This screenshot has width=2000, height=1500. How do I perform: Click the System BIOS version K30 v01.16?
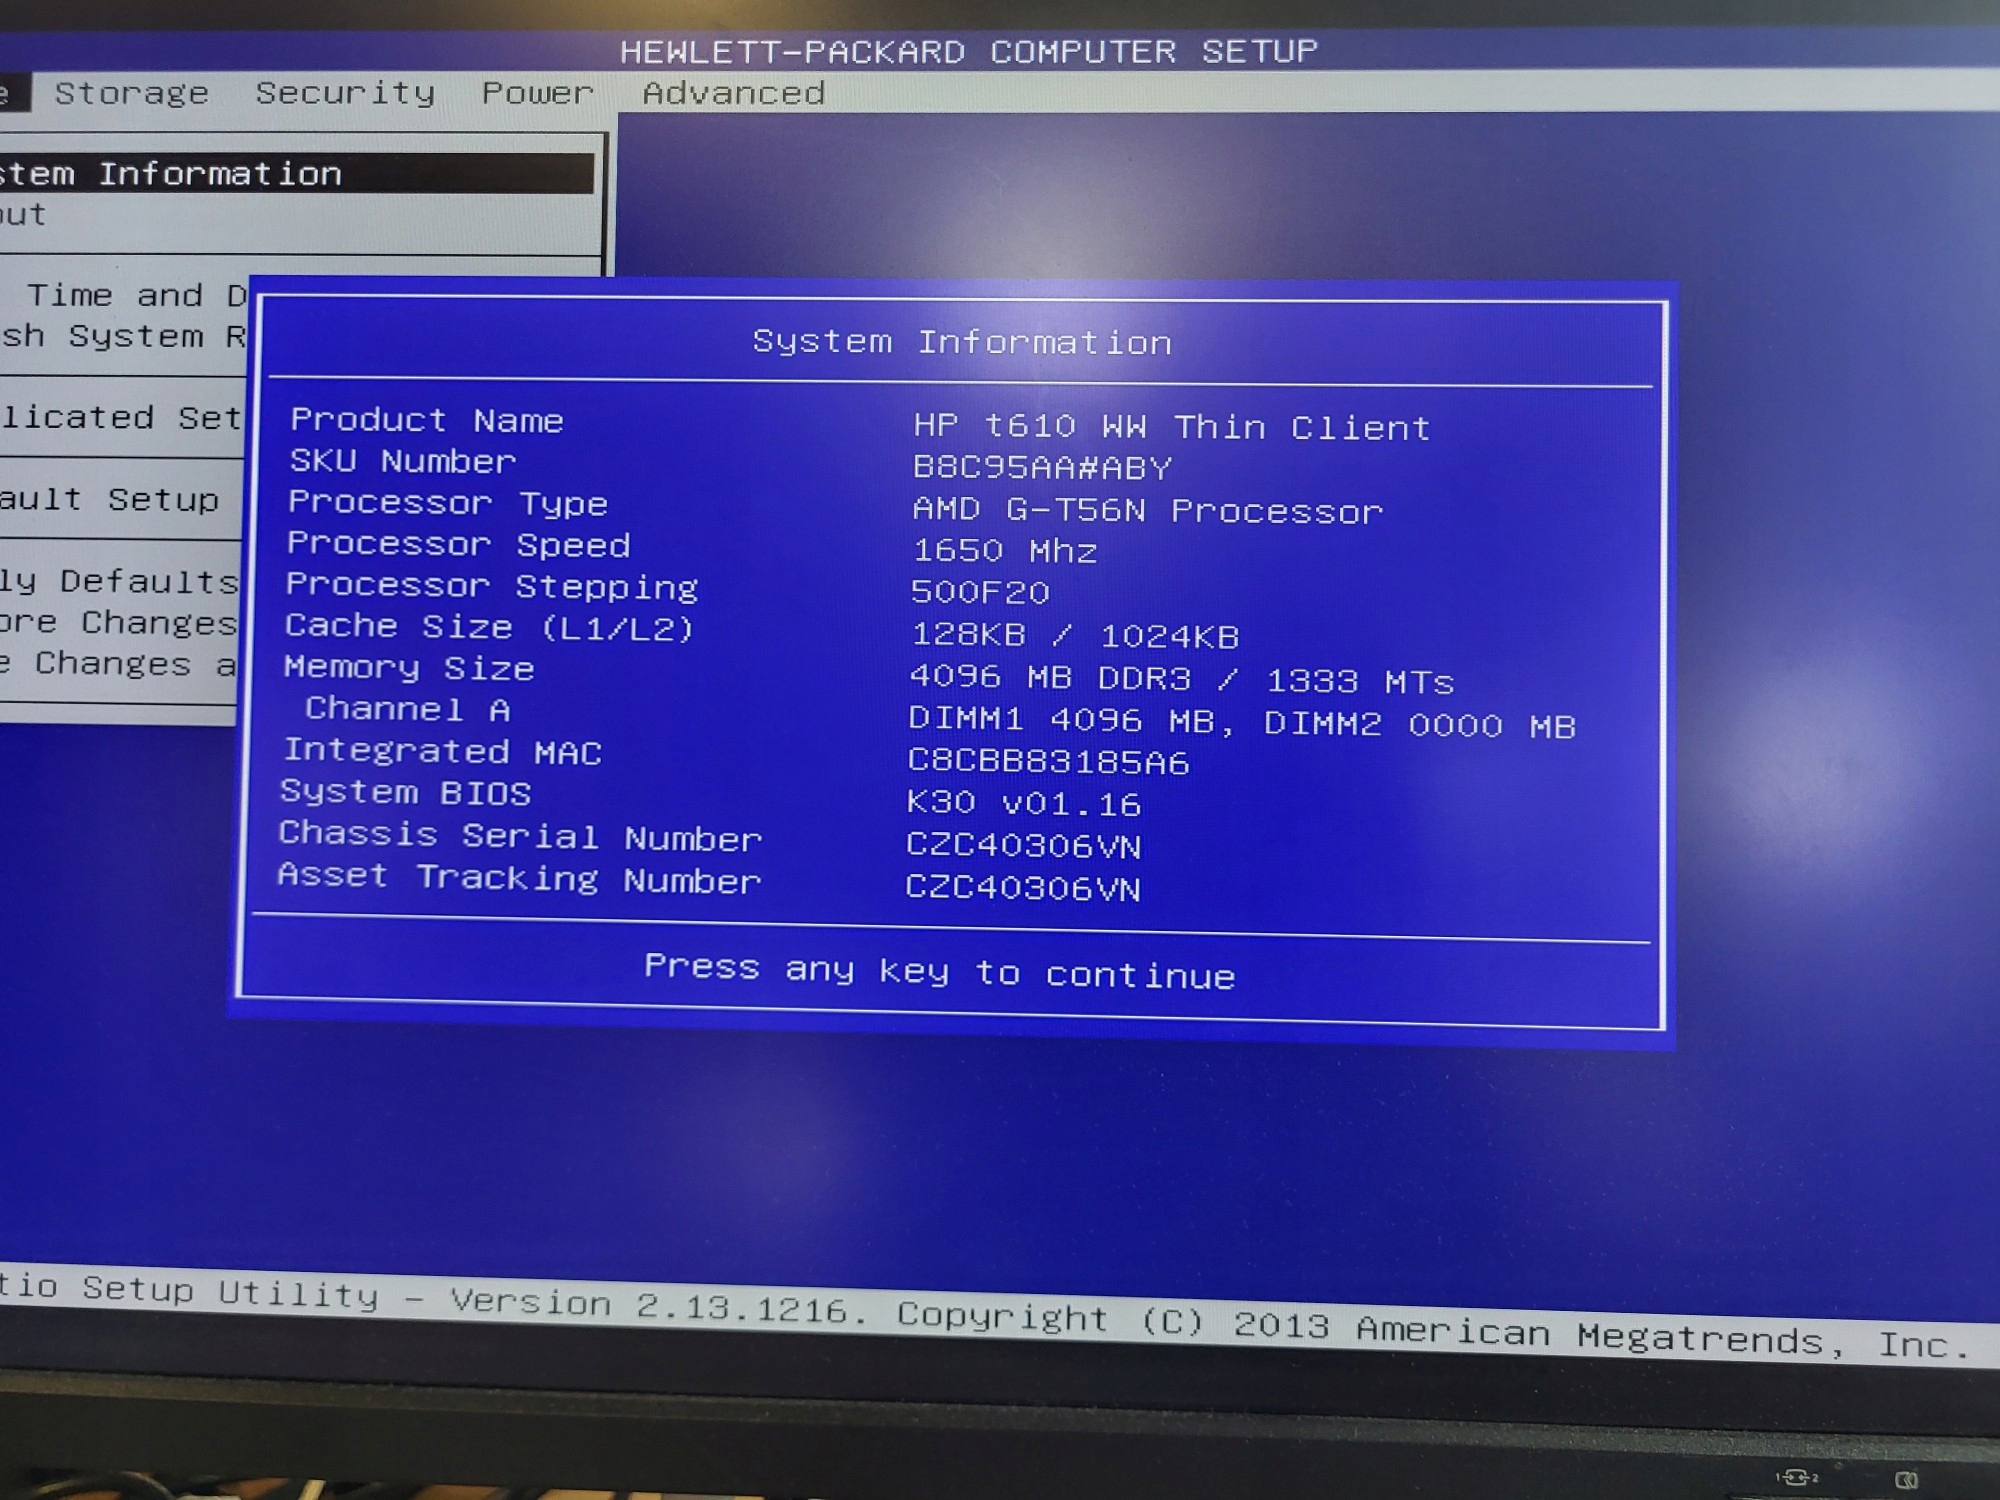[1023, 803]
